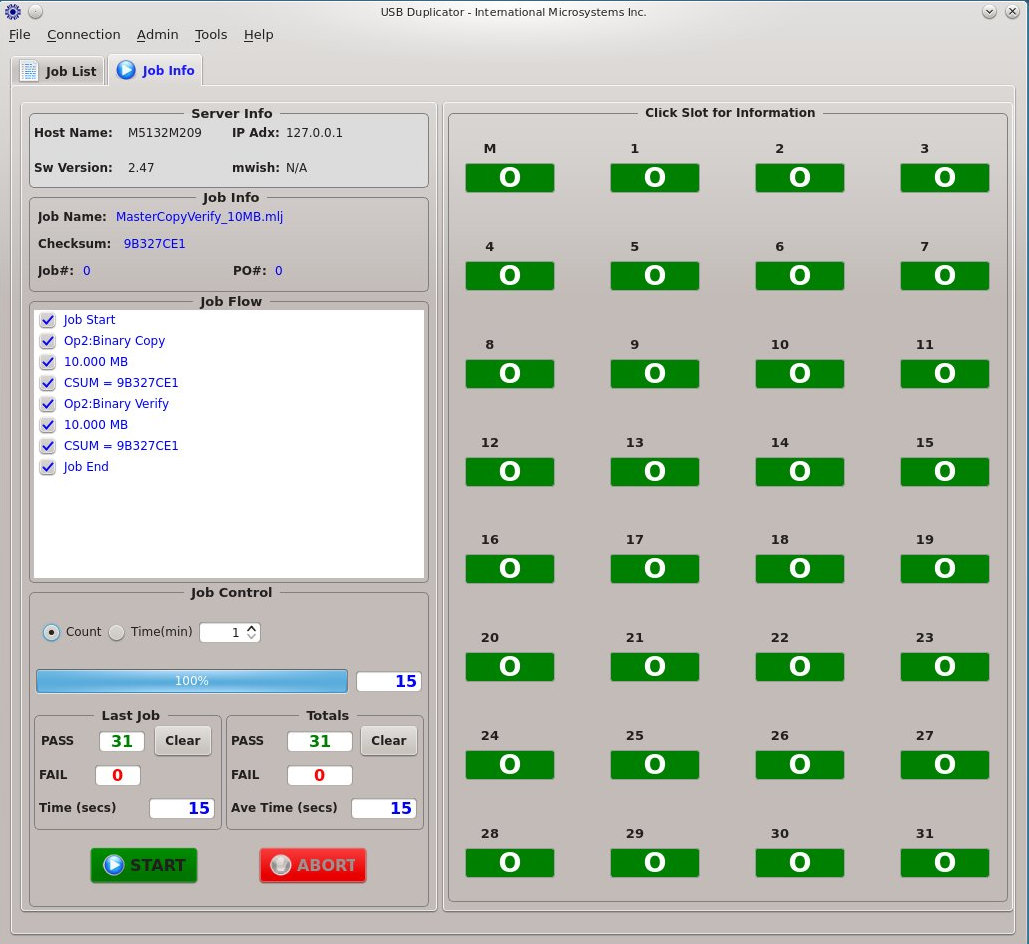Select slot 8 status box
This screenshot has width=1029, height=944.
coord(509,374)
